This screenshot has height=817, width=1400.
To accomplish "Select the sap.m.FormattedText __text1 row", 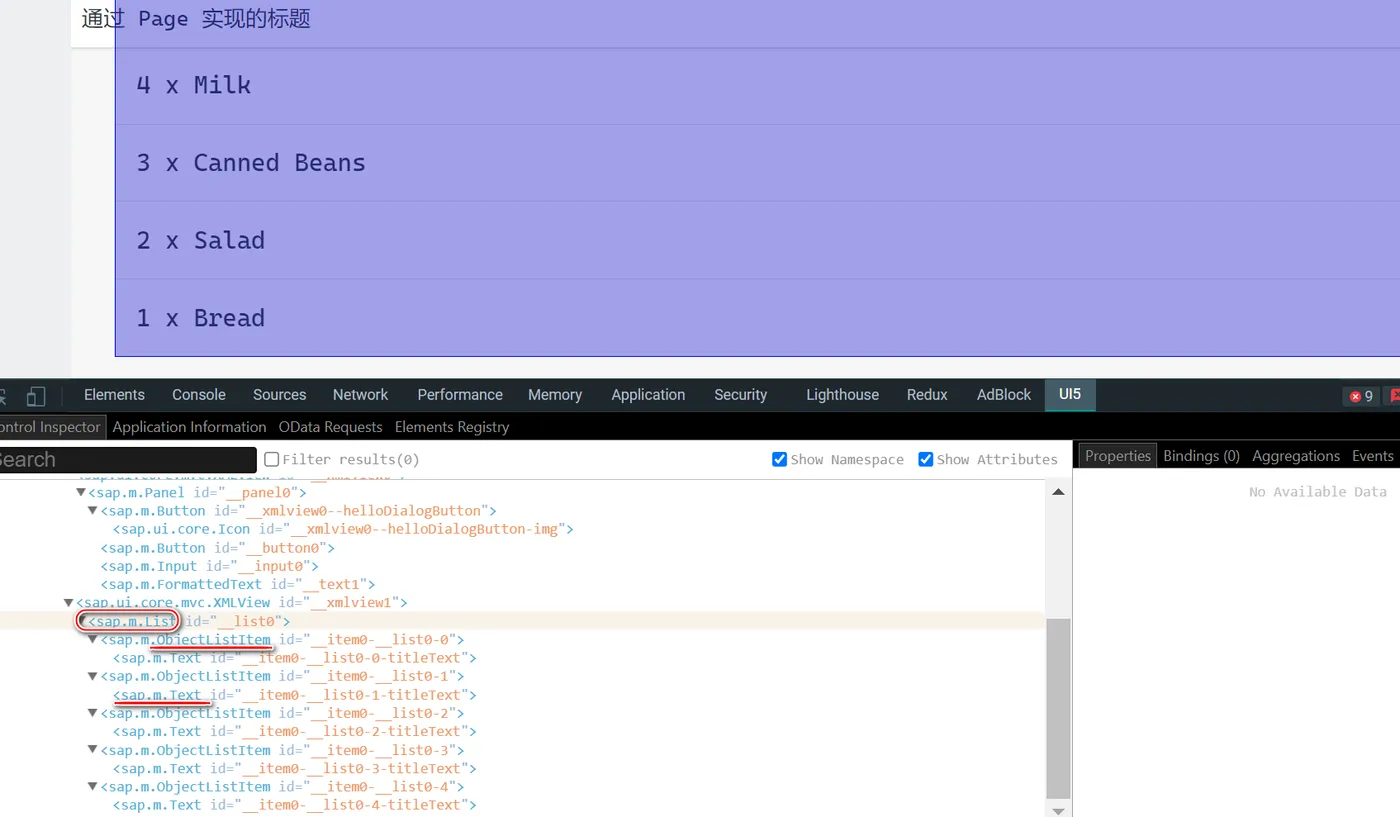I will click(238, 584).
